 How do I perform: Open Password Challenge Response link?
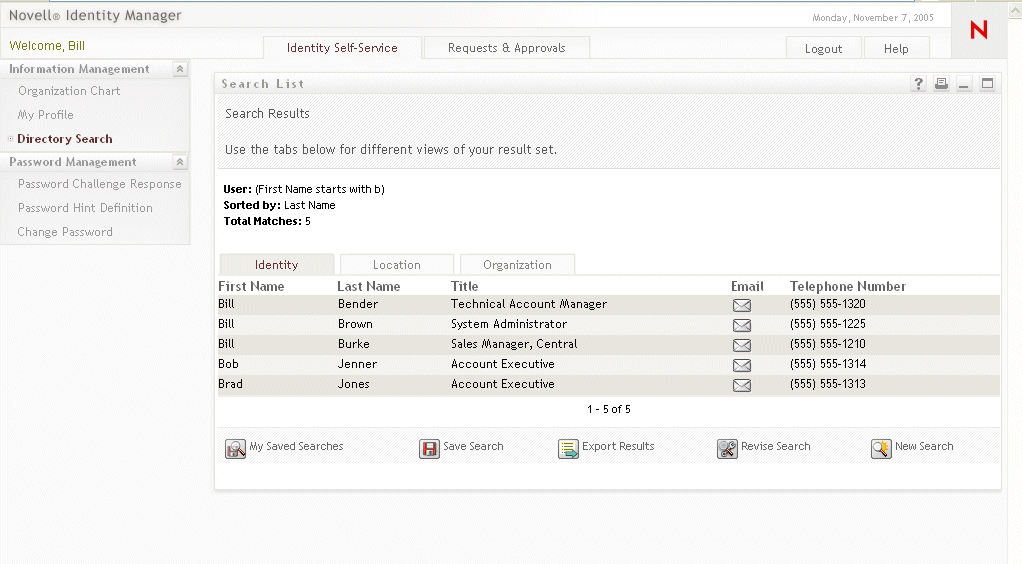99,184
